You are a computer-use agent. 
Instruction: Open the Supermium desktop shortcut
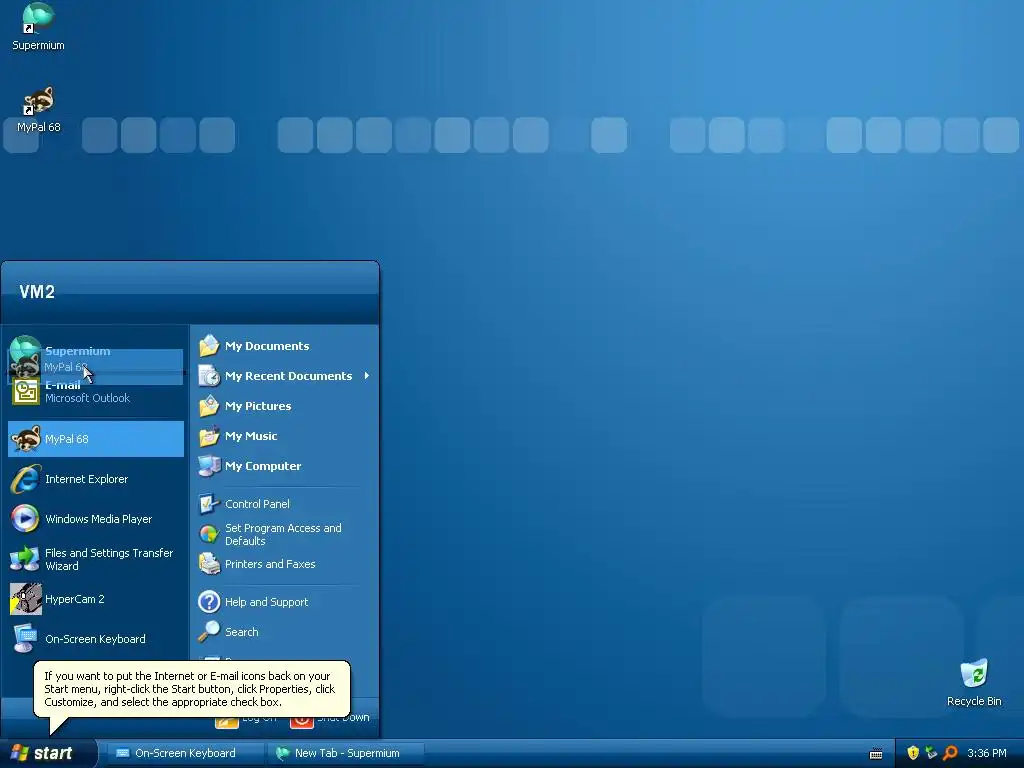[x=38, y=26]
